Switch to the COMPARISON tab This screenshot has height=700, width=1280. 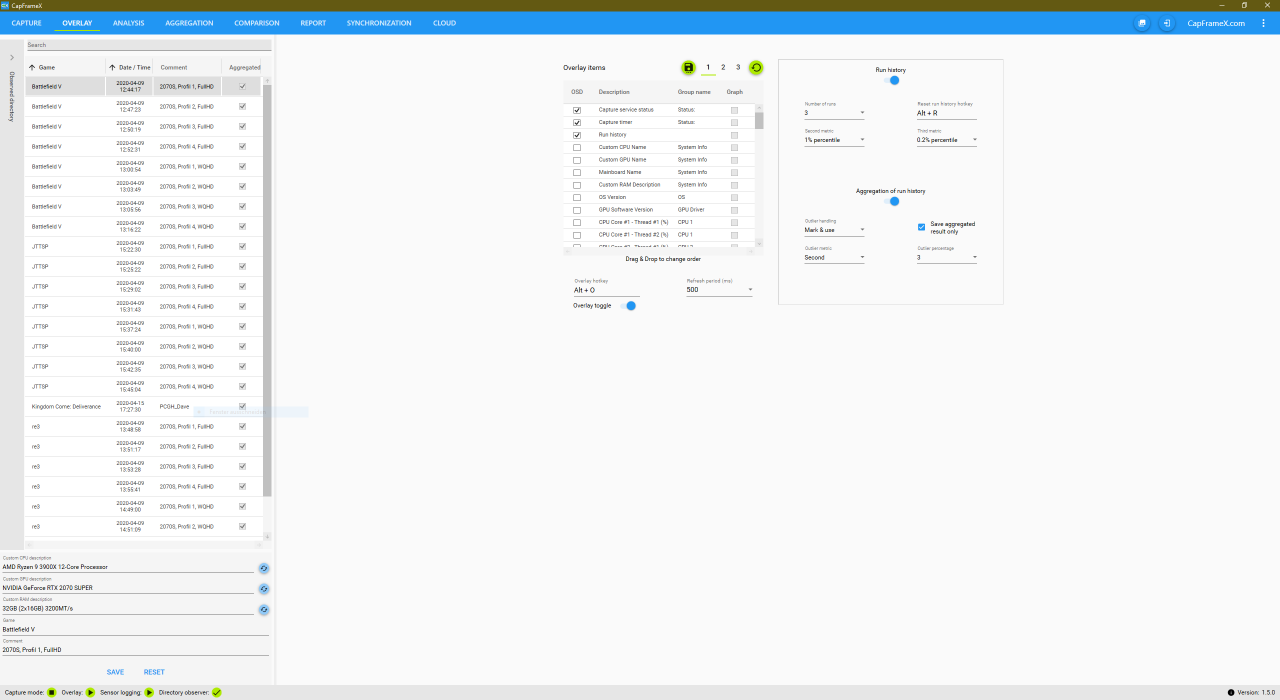[x=257, y=23]
